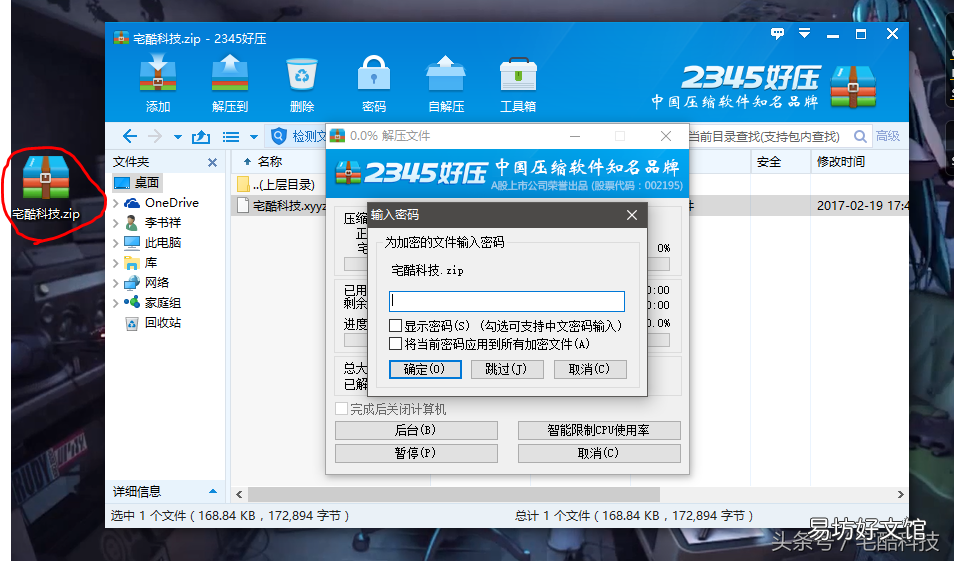Enable the 显示密码(S) checkbox

395,326
